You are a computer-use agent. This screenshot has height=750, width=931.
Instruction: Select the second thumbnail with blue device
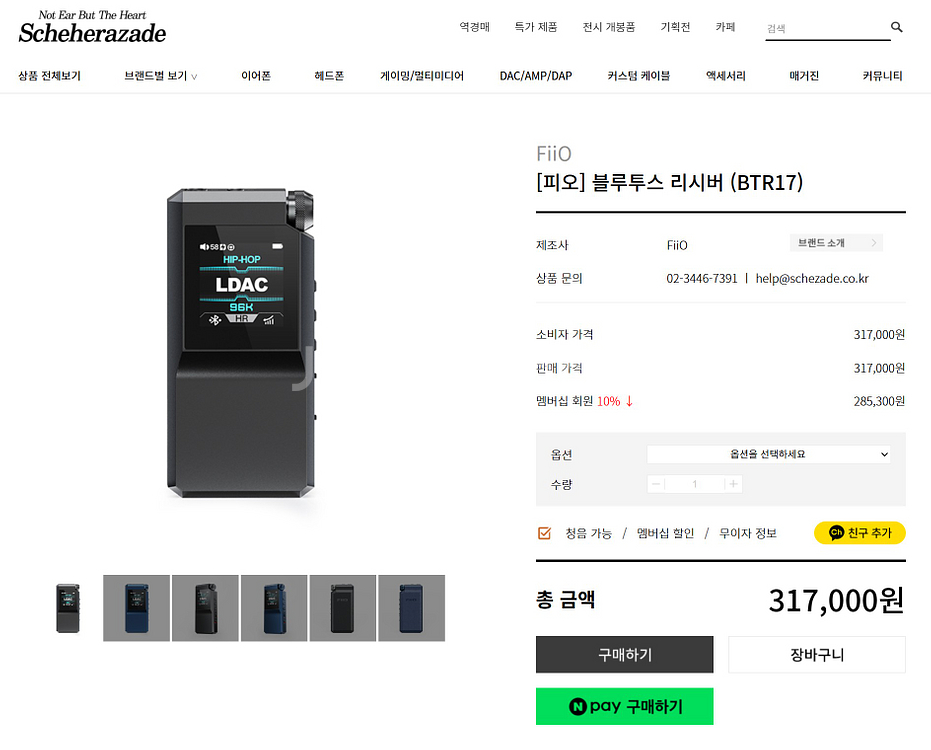137,608
